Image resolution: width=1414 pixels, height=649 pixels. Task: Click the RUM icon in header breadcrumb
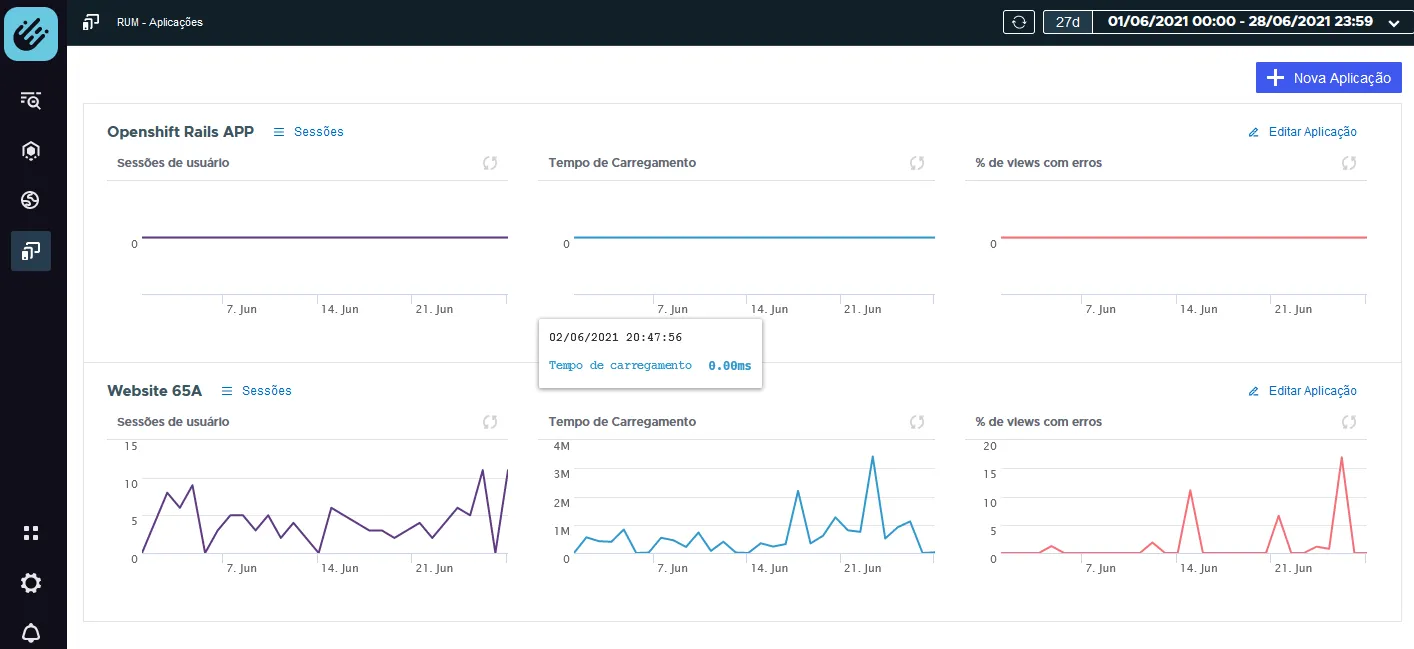(x=92, y=22)
